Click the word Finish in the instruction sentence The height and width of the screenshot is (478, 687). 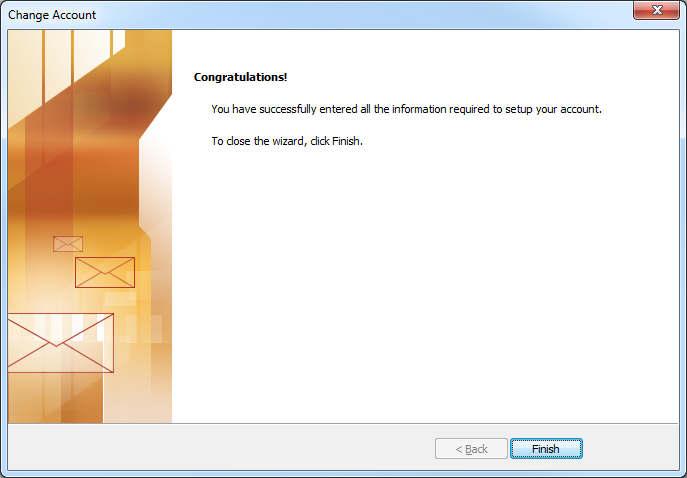point(346,141)
